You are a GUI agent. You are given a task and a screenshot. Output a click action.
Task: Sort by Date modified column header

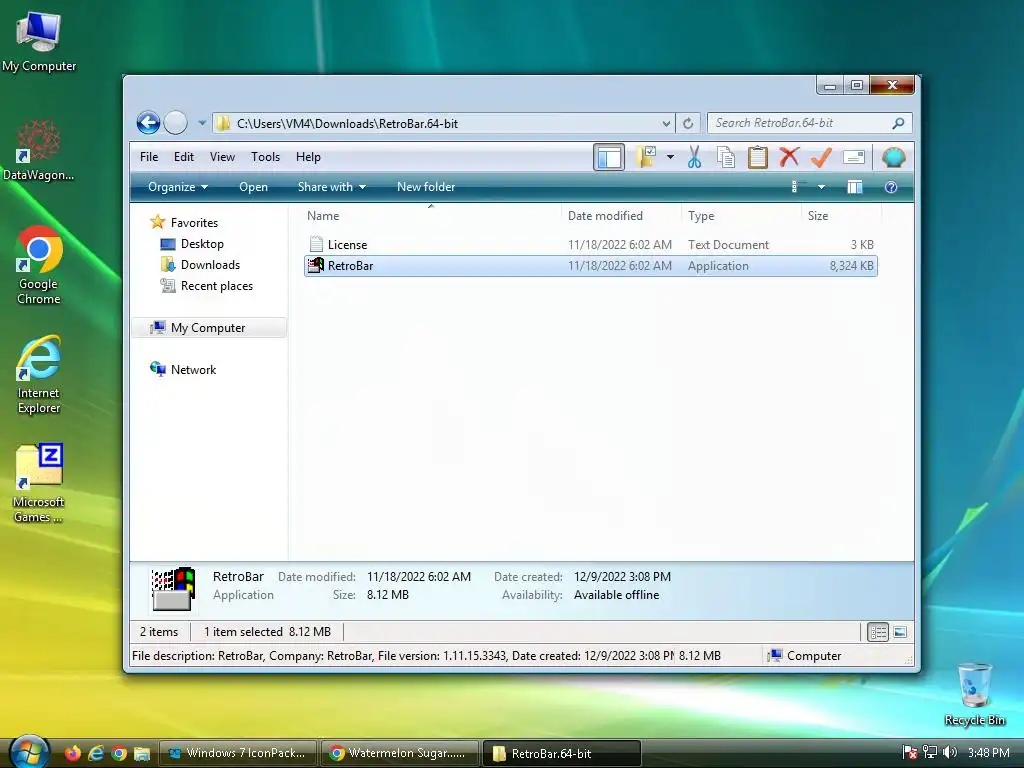point(620,216)
